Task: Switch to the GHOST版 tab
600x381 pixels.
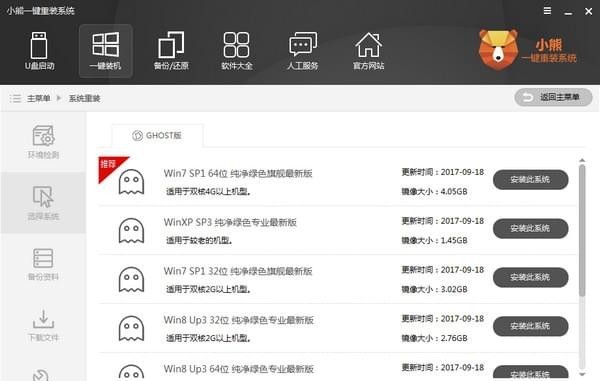Action: (x=157, y=135)
